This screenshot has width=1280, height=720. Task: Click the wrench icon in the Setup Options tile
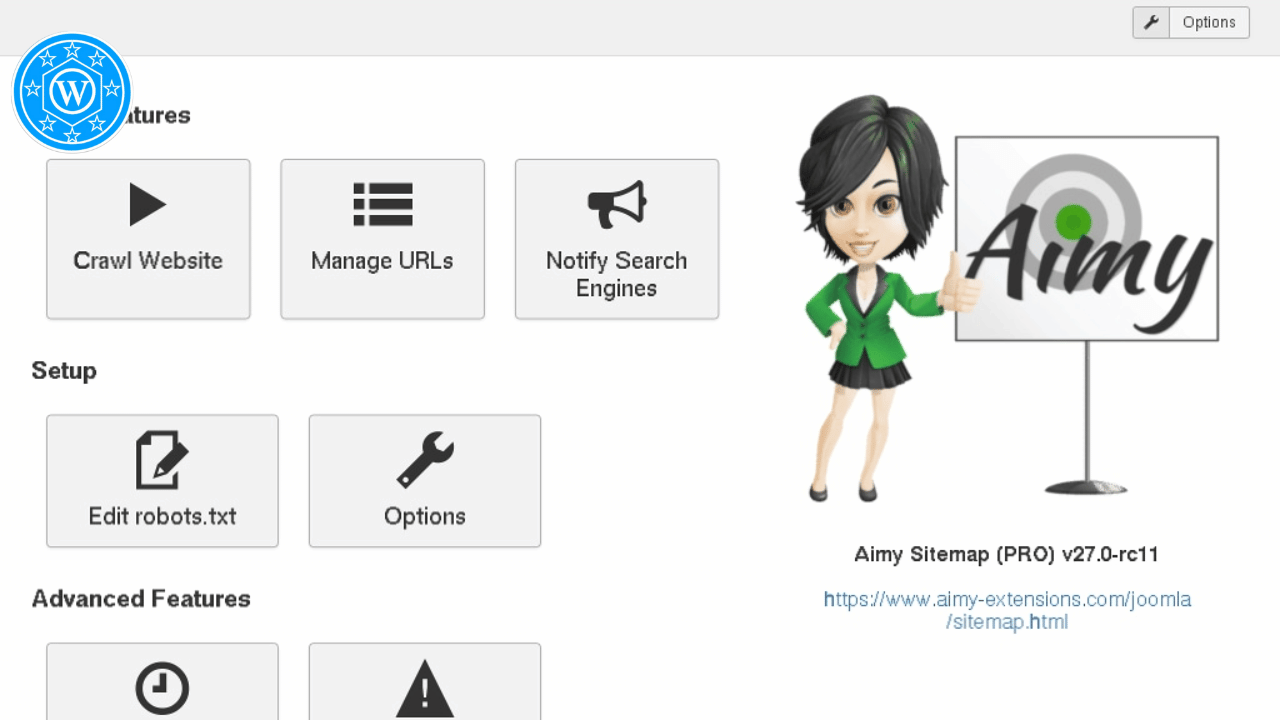(425, 460)
